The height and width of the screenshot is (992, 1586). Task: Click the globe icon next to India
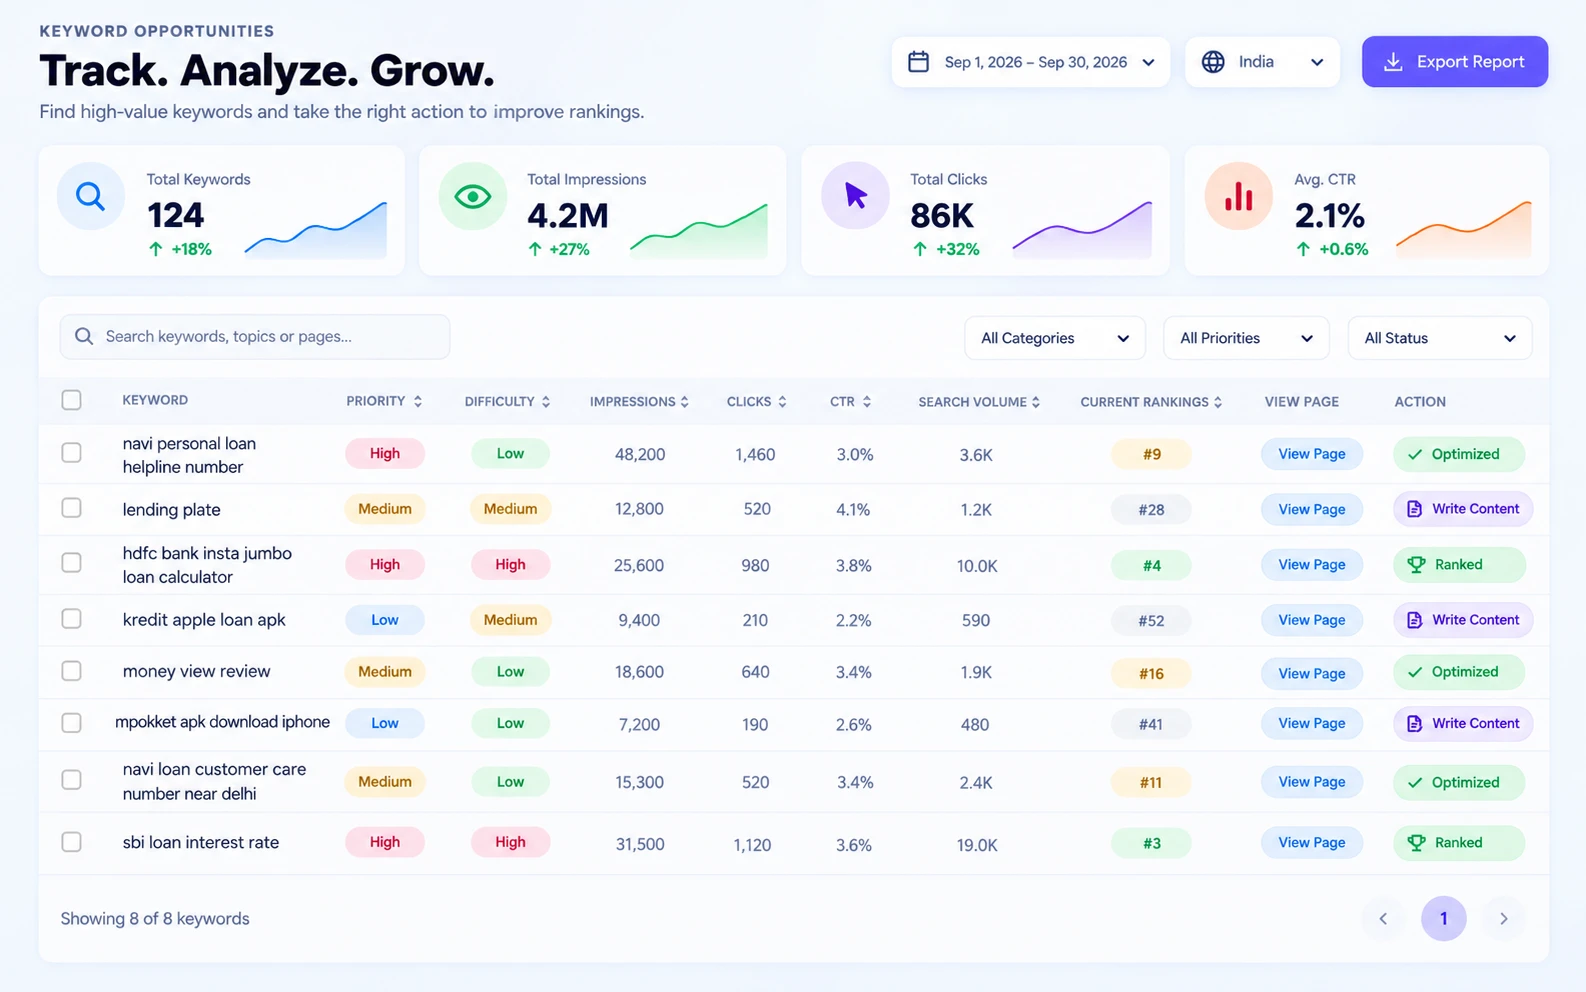click(x=1213, y=62)
